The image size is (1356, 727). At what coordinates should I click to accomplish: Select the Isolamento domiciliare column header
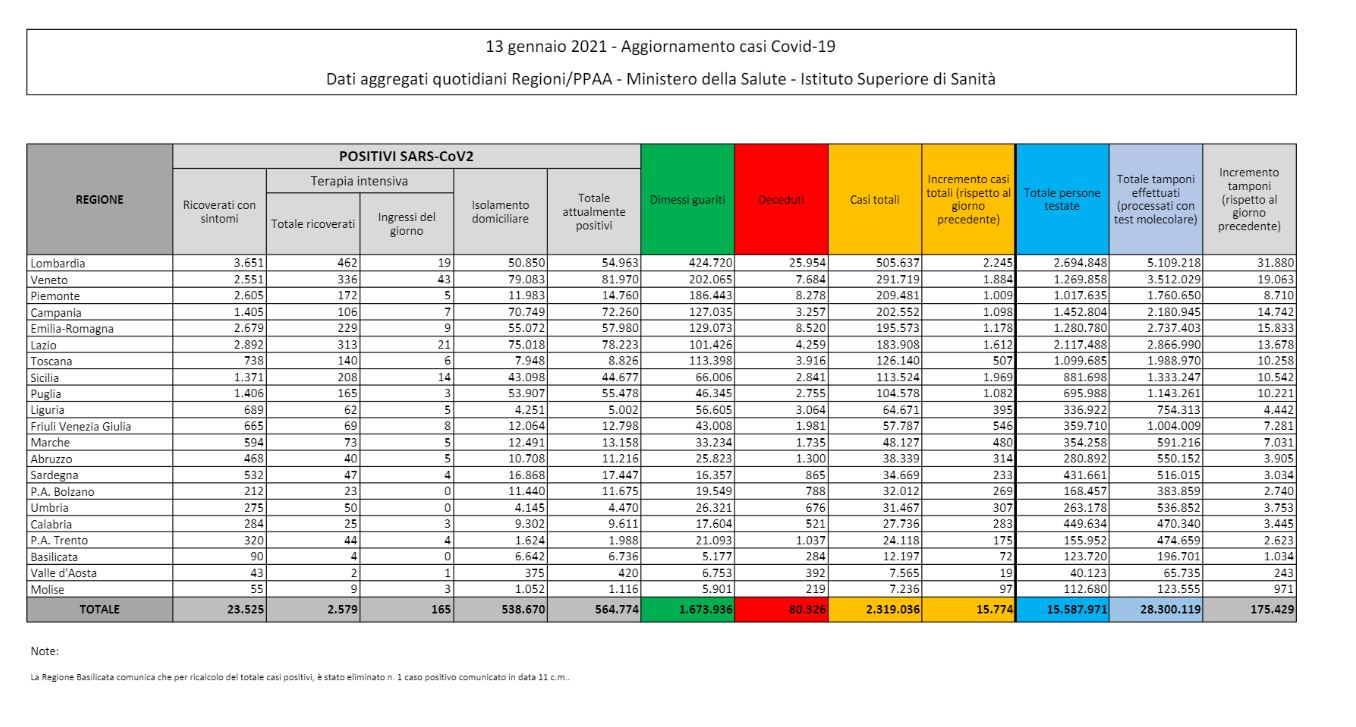pos(500,212)
